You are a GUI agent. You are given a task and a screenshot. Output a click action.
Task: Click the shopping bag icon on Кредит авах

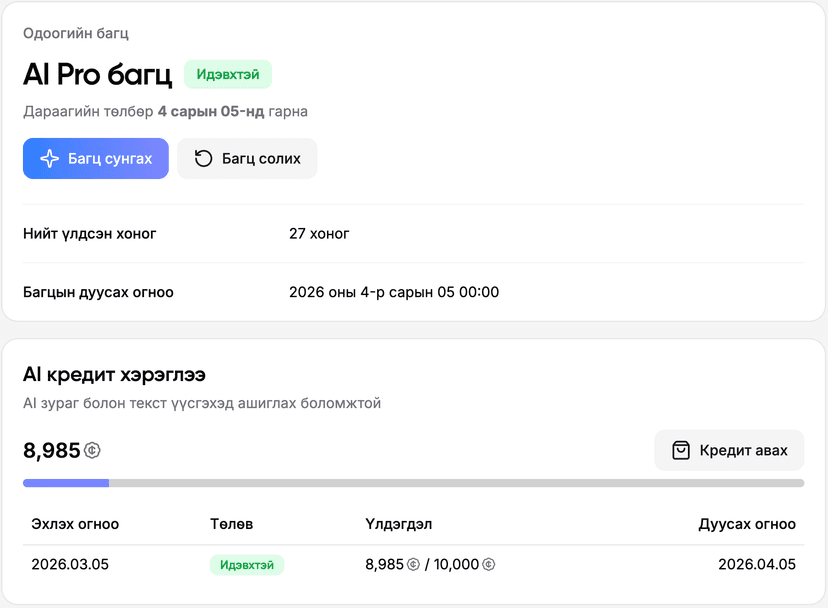click(681, 451)
